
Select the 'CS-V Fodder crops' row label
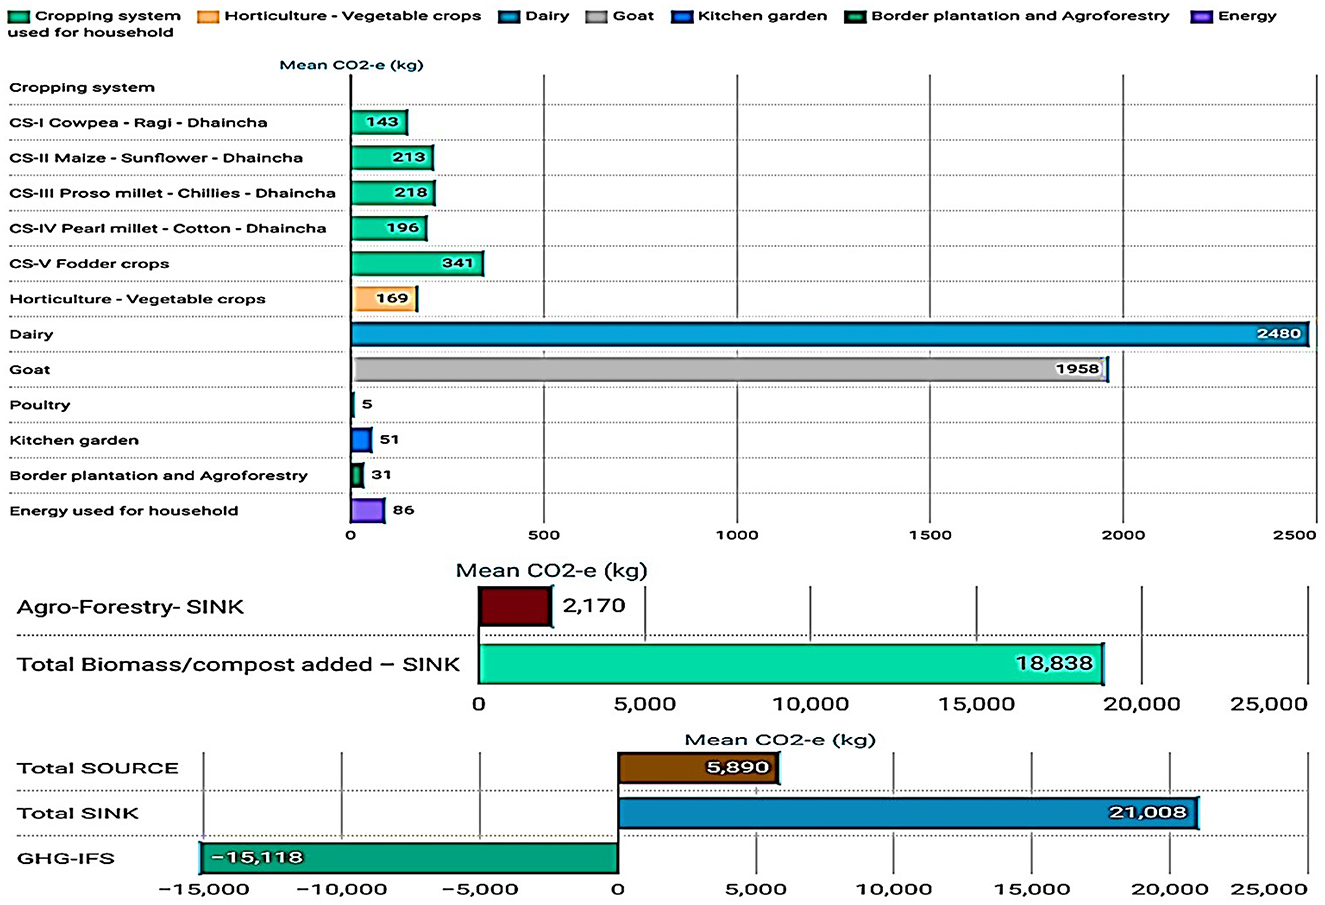point(89,264)
